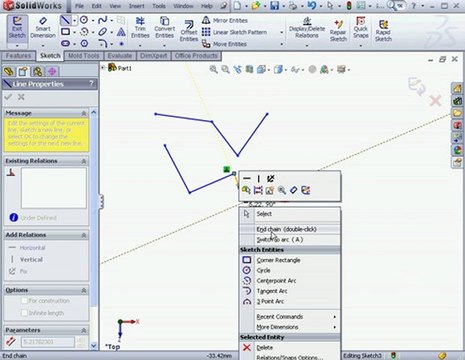This screenshot has height=360, width=465.
Task: Select the Smart Dimension tool
Action: pos(43,28)
